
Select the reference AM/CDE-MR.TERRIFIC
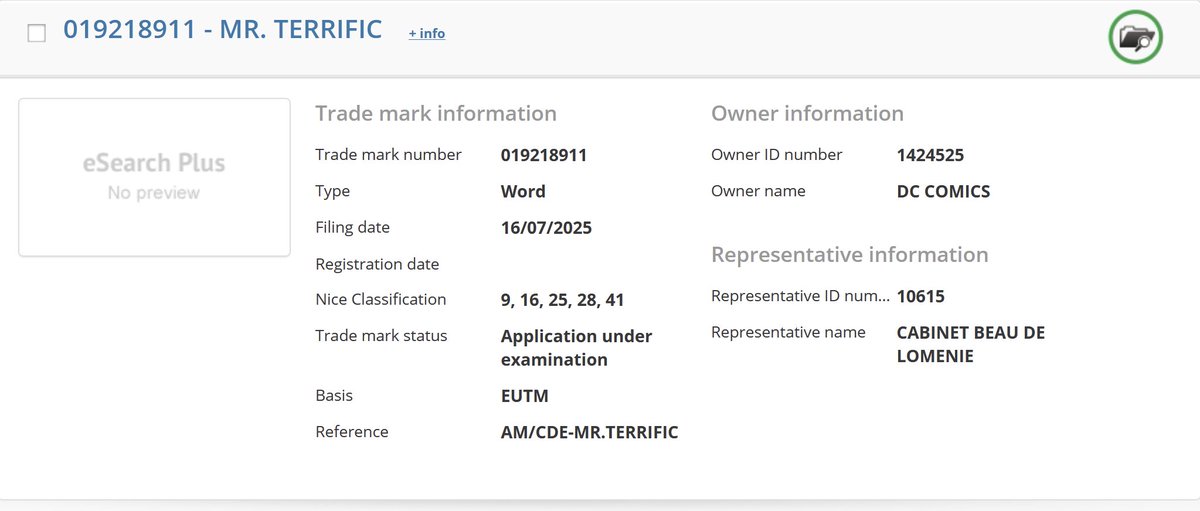[x=590, y=432]
